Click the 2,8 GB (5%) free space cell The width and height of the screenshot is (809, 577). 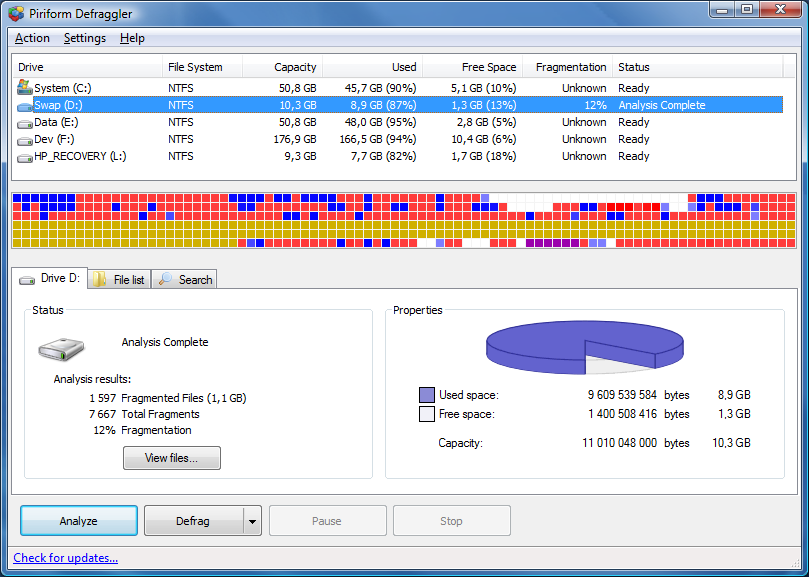(486, 122)
